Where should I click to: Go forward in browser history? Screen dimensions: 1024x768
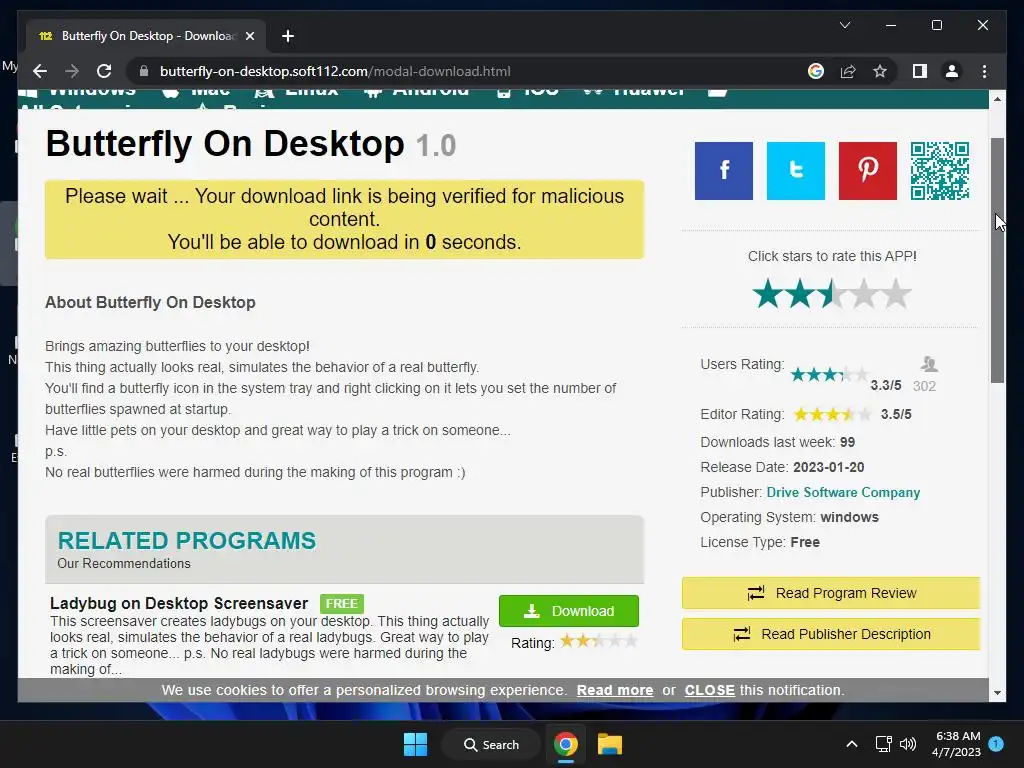point(72,71)
